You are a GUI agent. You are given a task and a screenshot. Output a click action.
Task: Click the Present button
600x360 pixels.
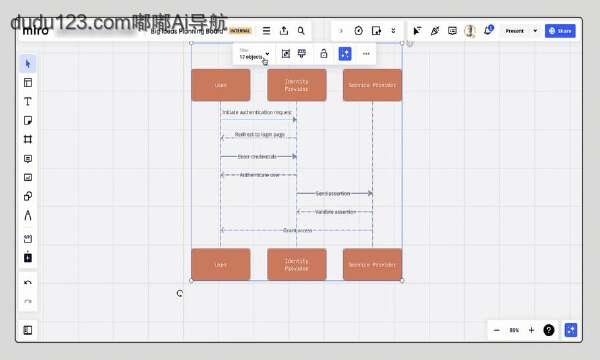click(x=514, y=31)
